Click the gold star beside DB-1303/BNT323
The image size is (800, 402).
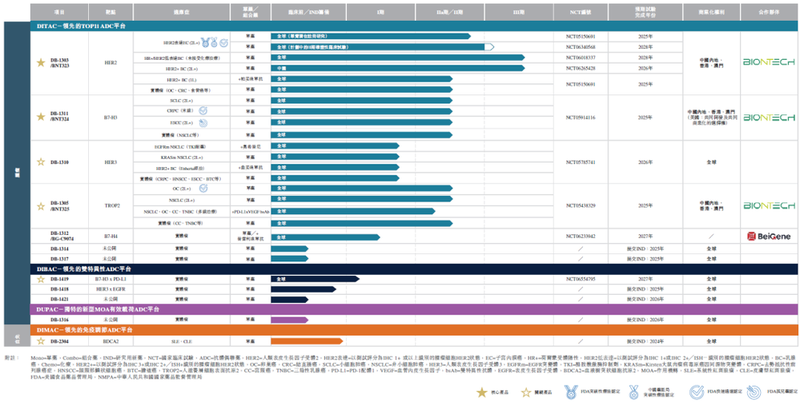tap(41, 63)
